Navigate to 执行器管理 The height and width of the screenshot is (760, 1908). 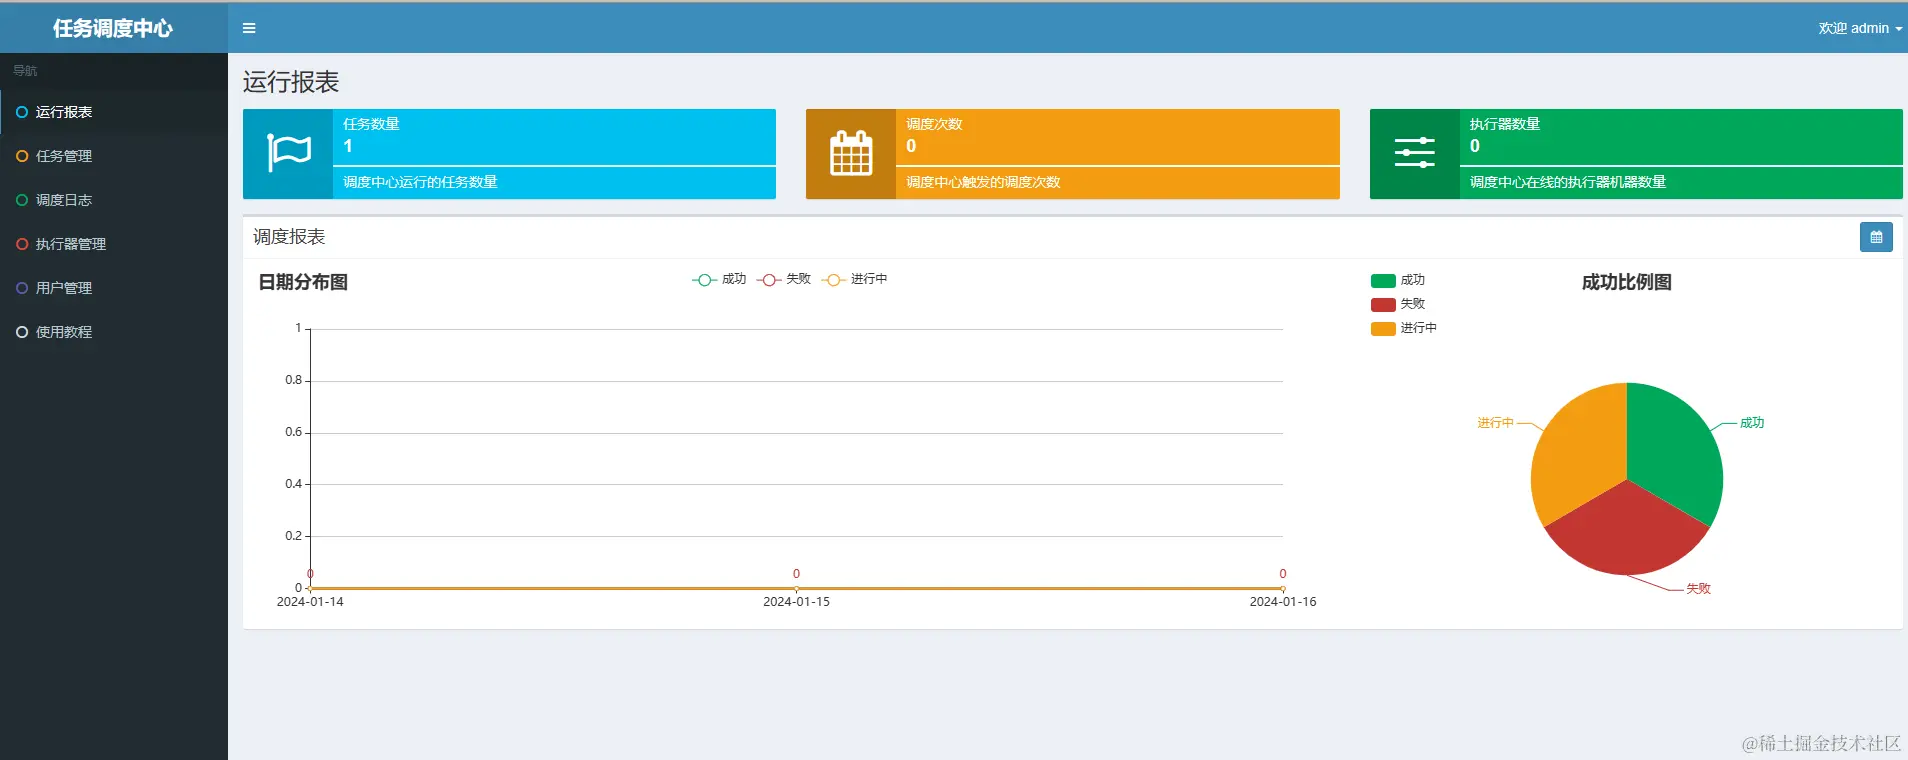[114, 244]
